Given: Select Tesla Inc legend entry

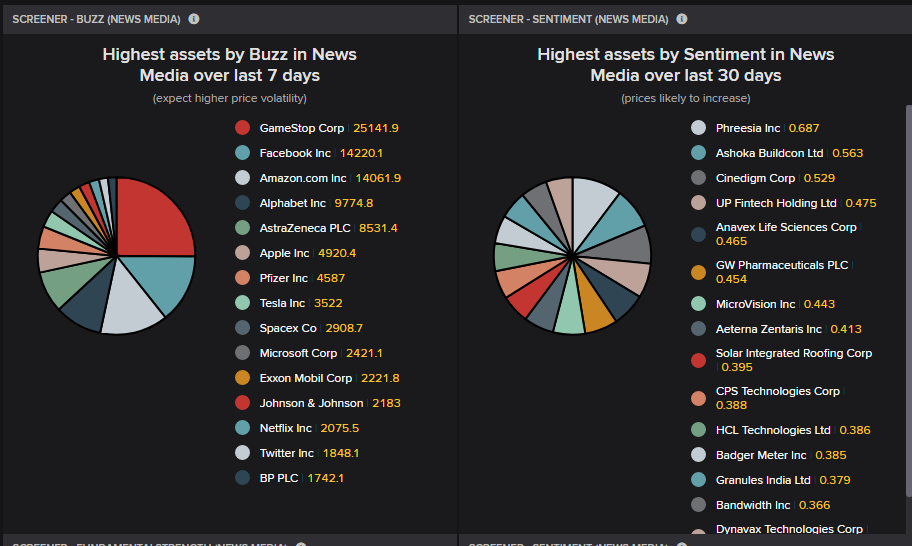Looking at the screenshot, I should tap(289, 303).
